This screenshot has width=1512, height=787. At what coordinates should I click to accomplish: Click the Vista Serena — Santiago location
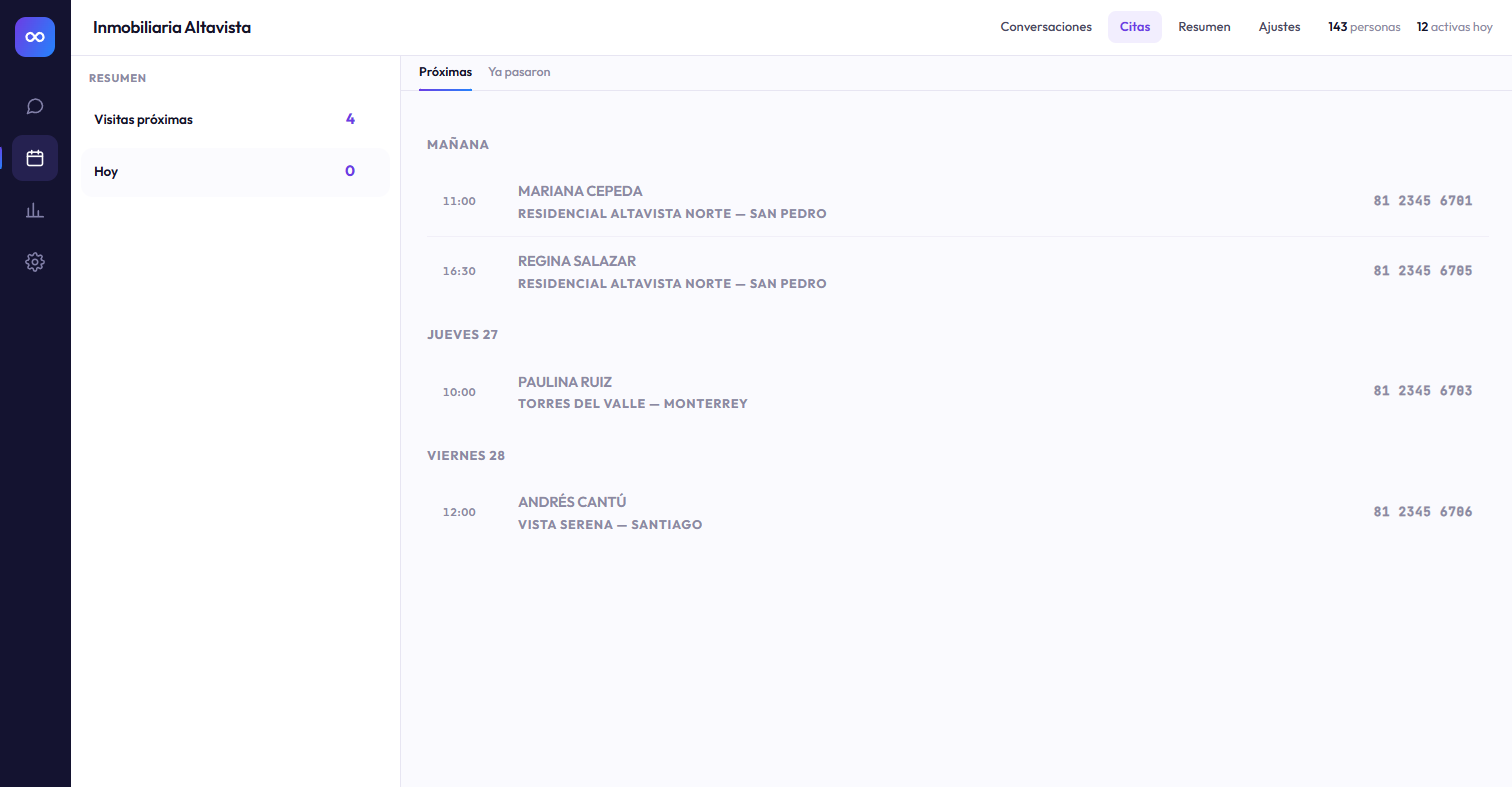[610, 525]
